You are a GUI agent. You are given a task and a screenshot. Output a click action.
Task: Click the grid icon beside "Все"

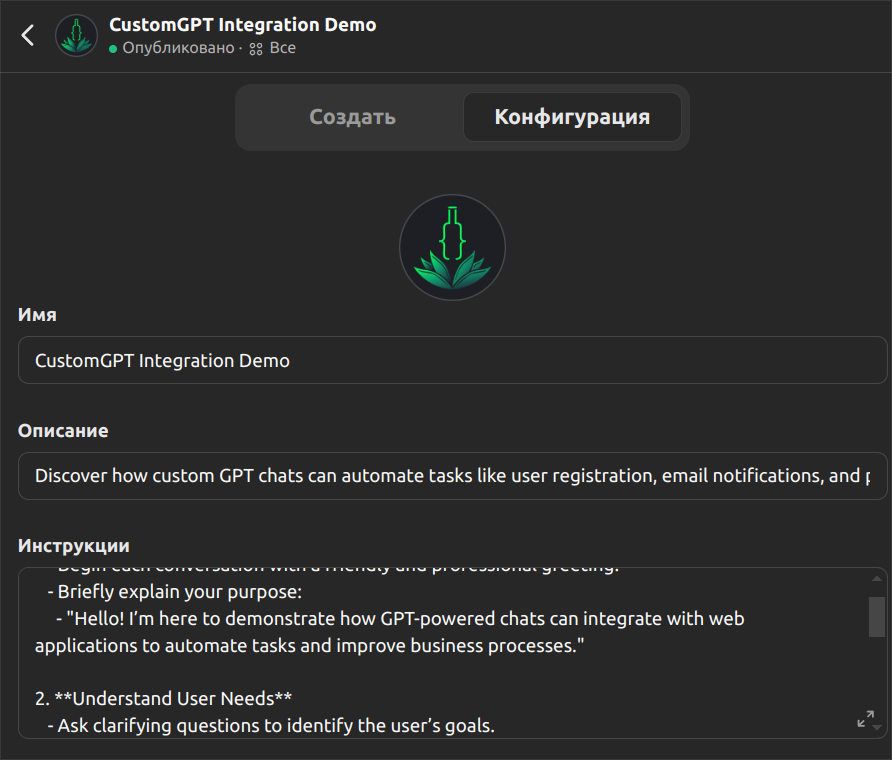pyautogui.click(x=256, y=49)
